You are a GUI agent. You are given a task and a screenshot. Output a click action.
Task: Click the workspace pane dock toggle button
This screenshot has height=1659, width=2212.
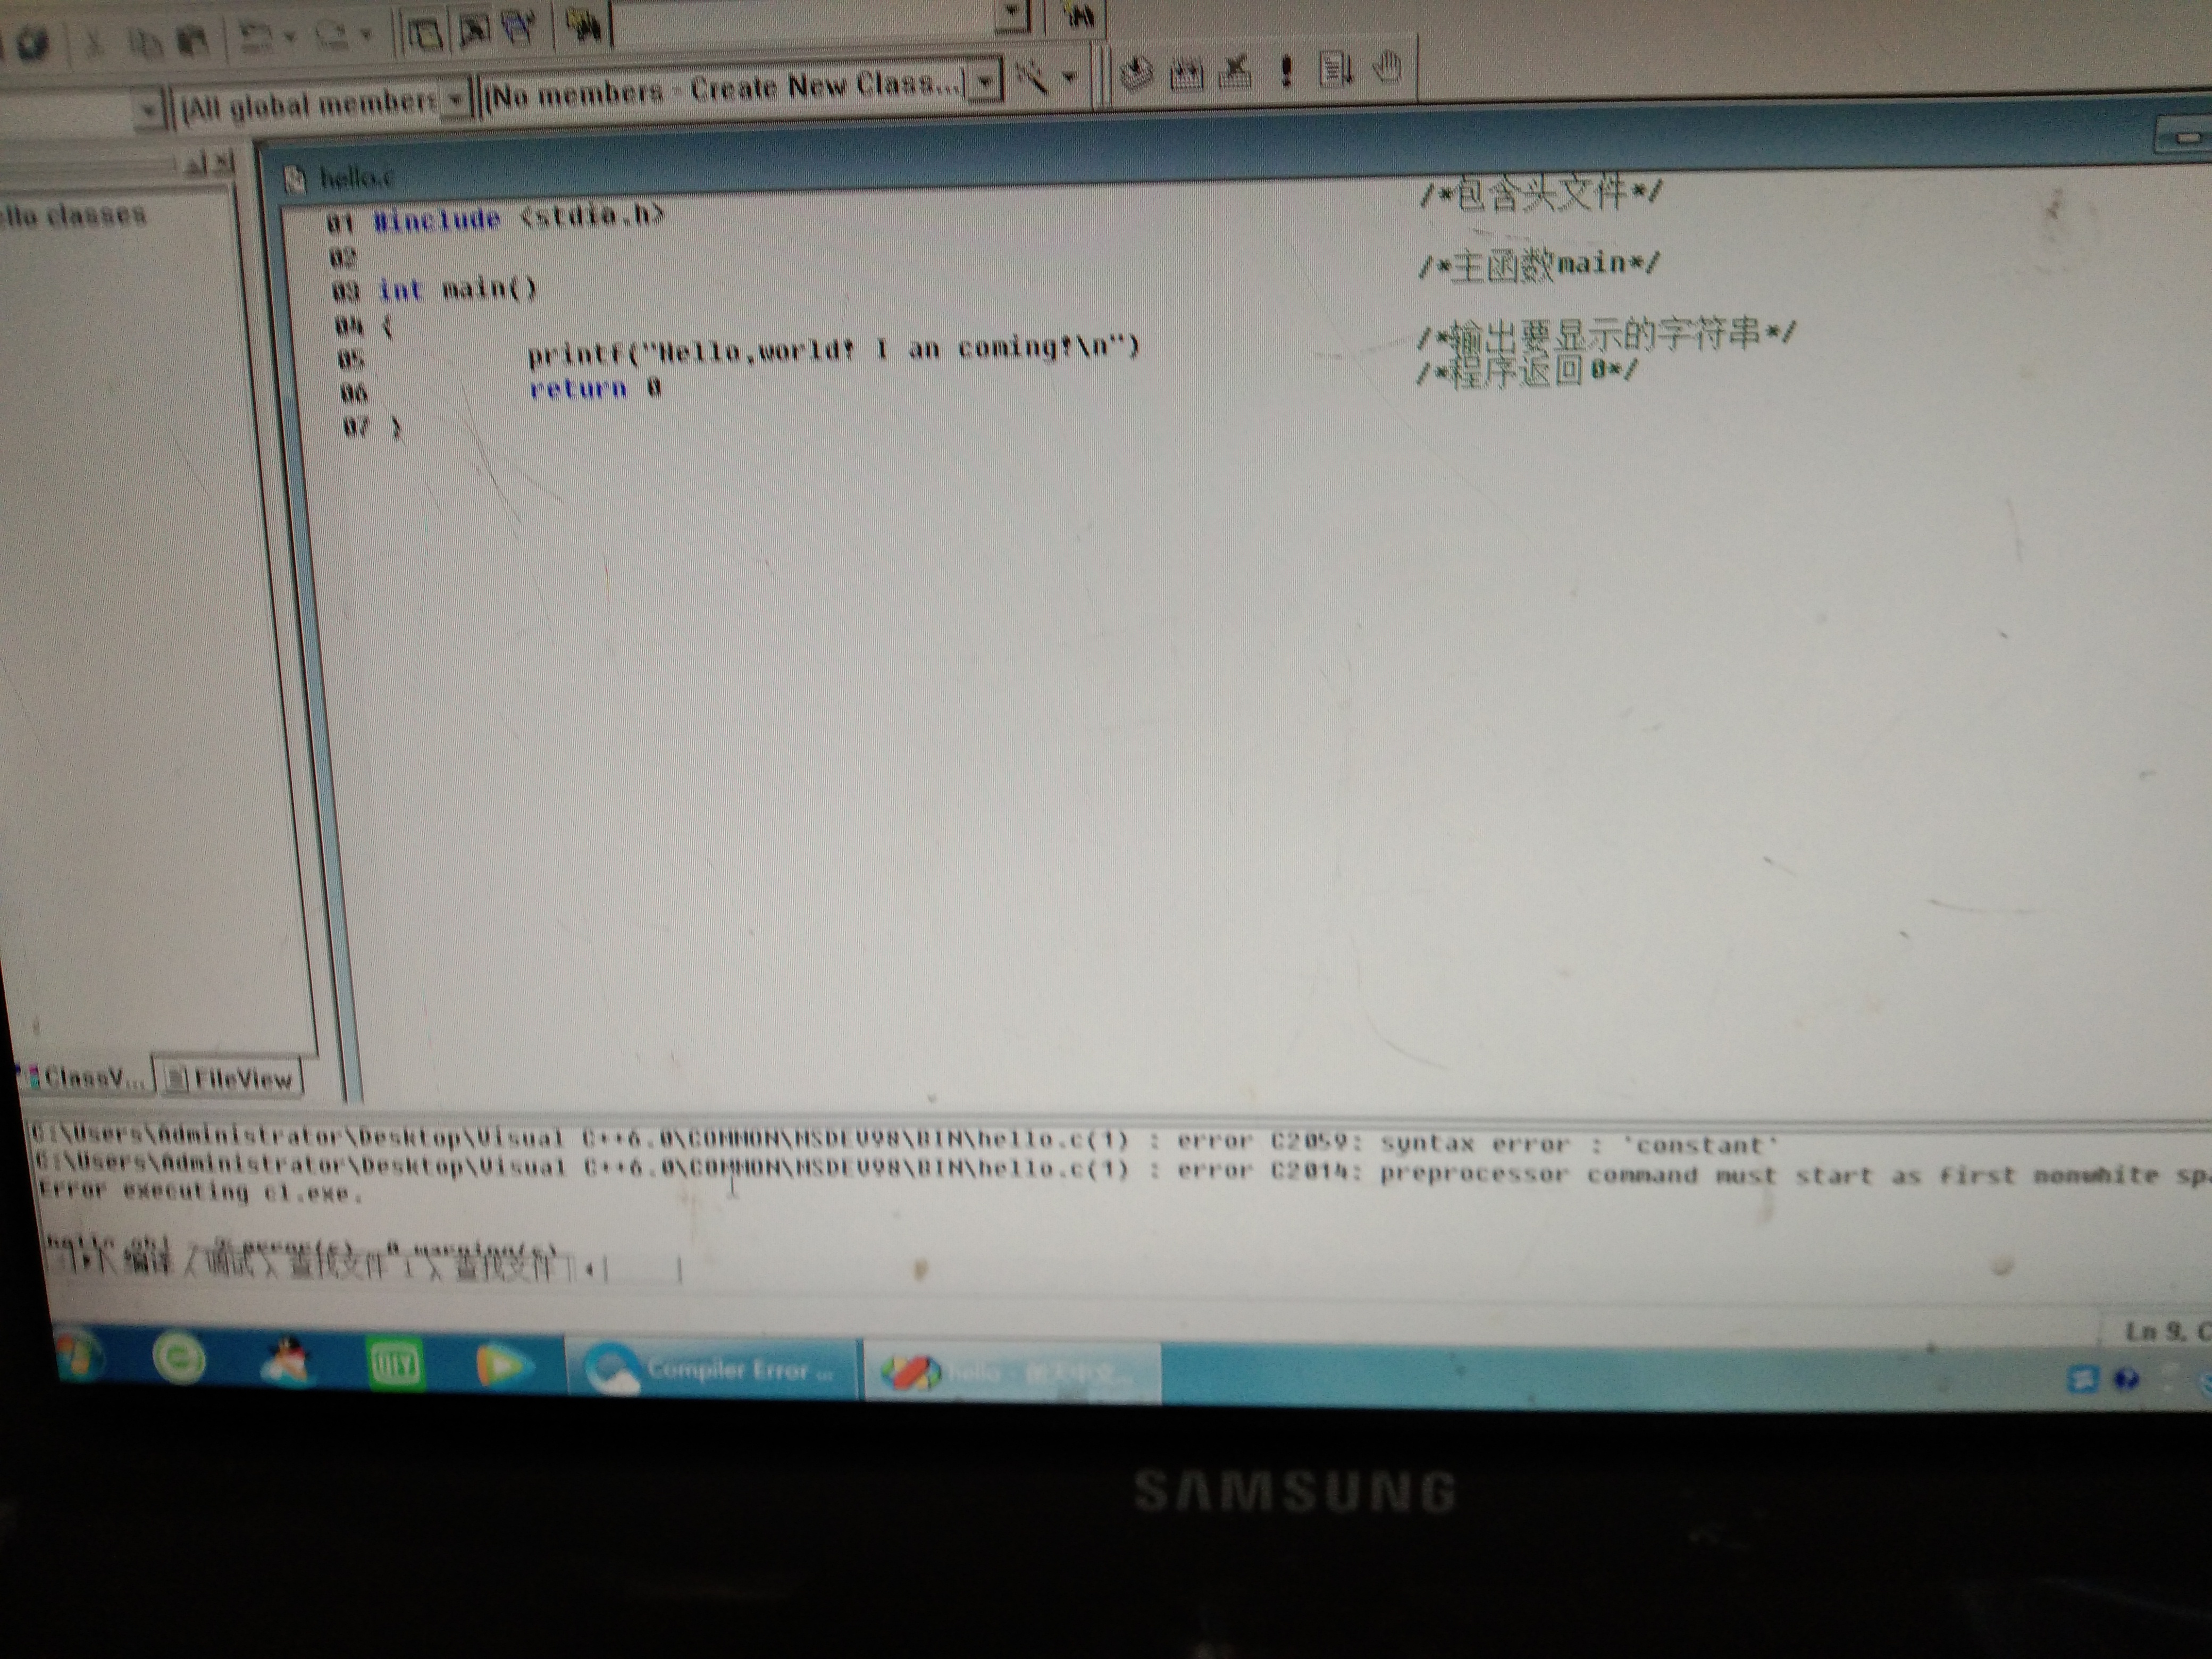(195, 164)
